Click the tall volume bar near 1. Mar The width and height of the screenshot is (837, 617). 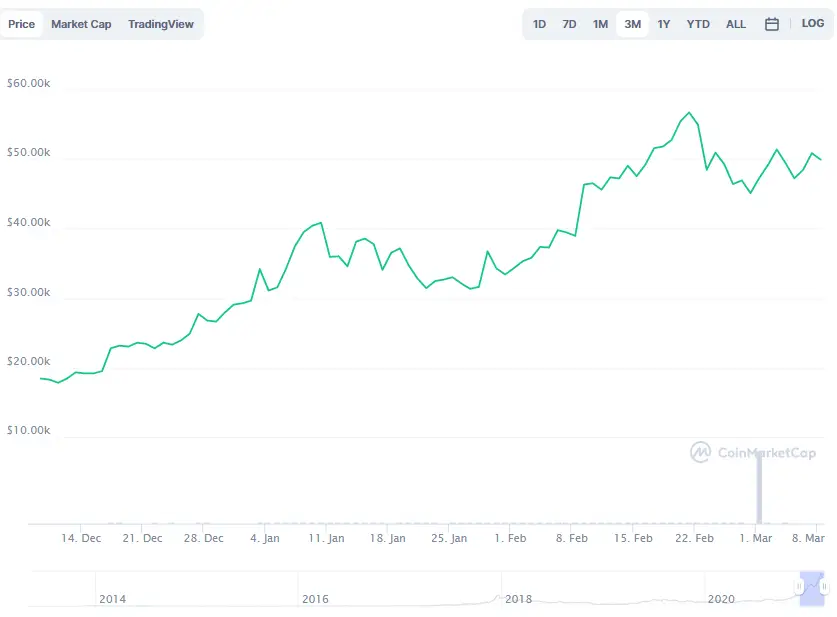(x=759, y=487)
